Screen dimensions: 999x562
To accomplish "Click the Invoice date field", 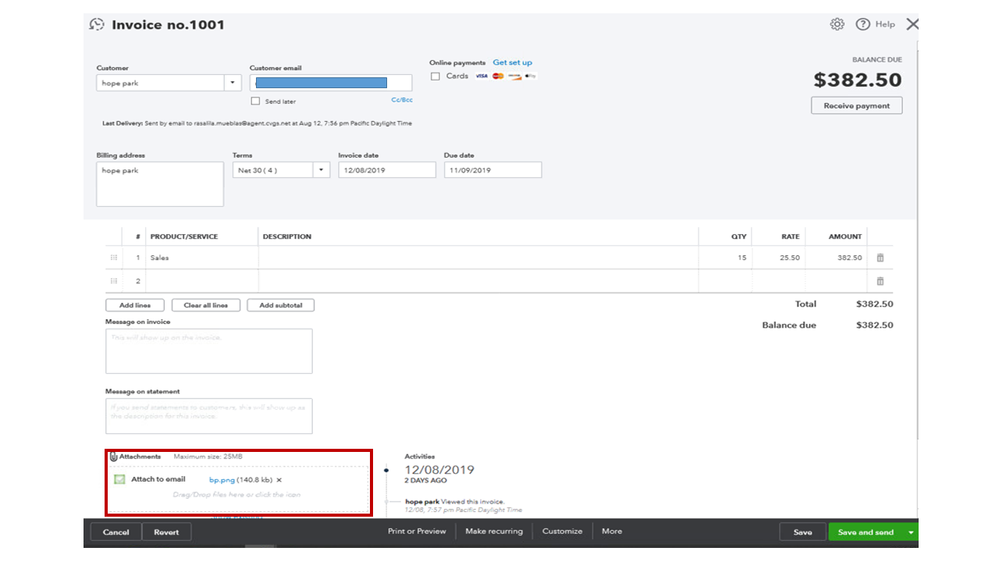I will click(387, 170).
